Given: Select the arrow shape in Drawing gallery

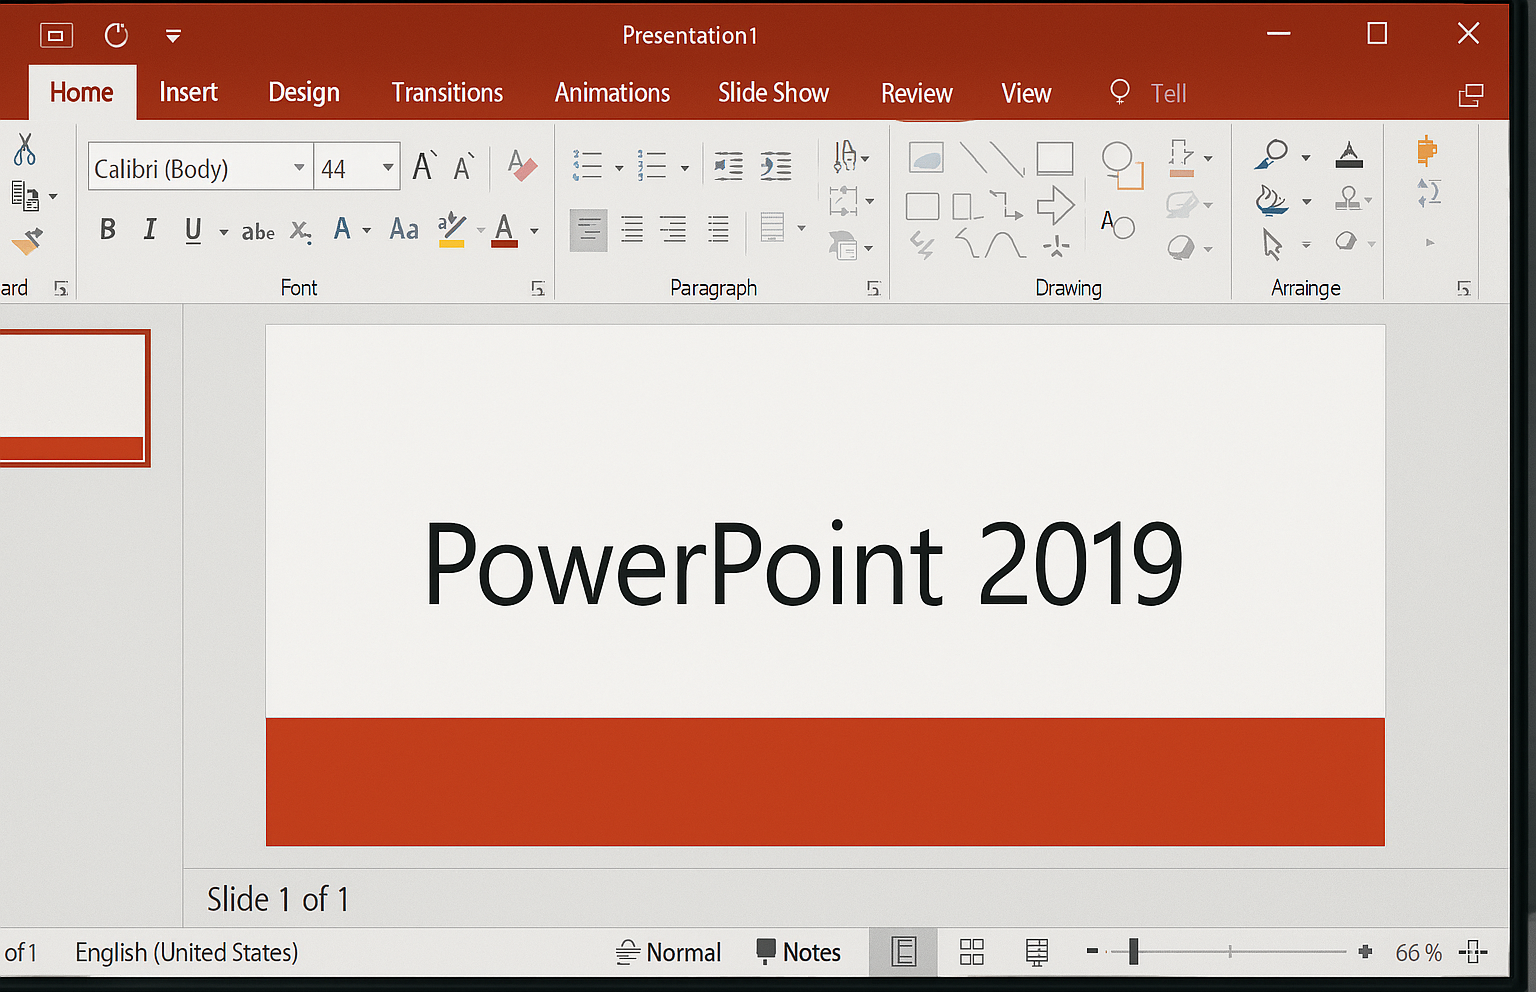Looking at the screenshot, I should (1056, 205).
